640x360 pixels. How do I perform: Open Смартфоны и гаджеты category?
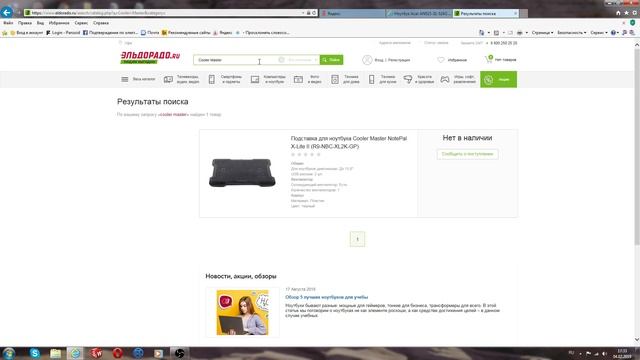(225, 79)
